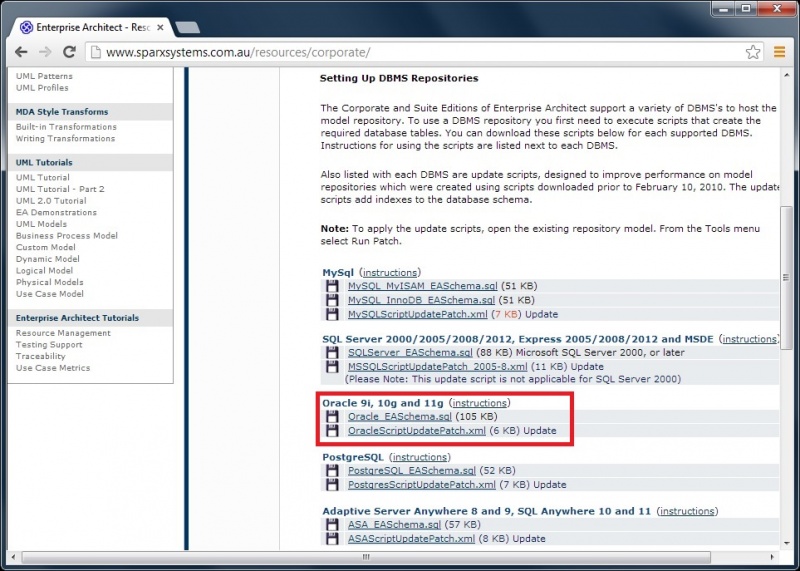Download PostgreSQL_EASchema.sql

click(x=412, y=470)
